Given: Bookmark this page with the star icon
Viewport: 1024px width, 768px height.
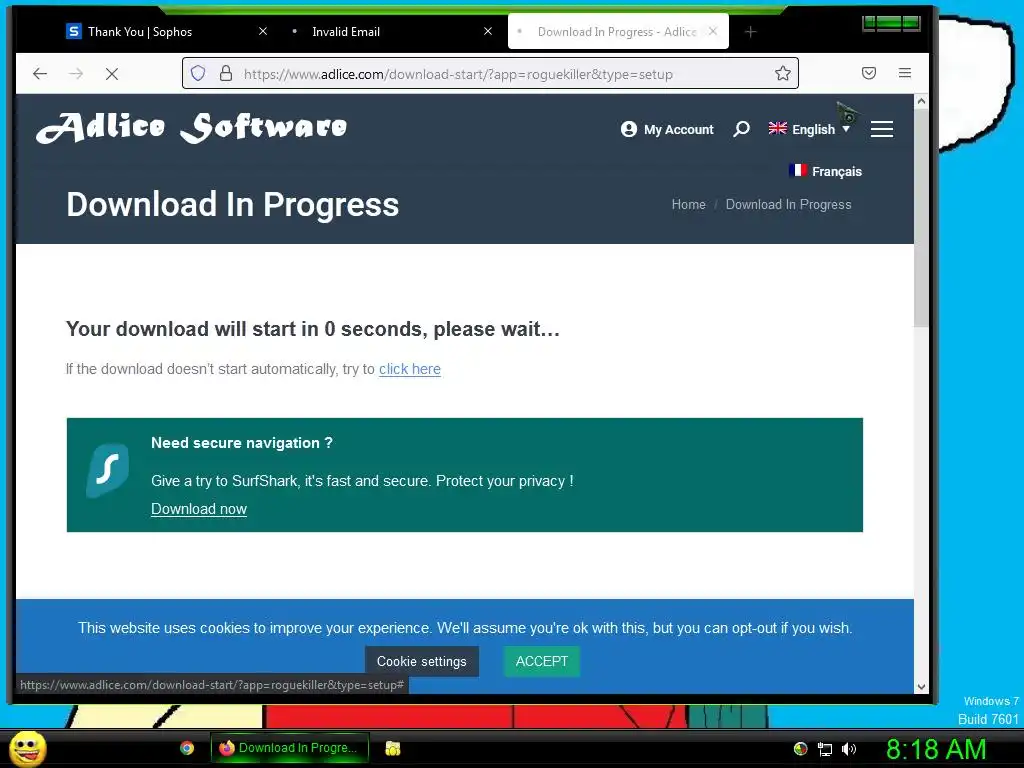Looking at the screenshot, I should coord(782,73).
